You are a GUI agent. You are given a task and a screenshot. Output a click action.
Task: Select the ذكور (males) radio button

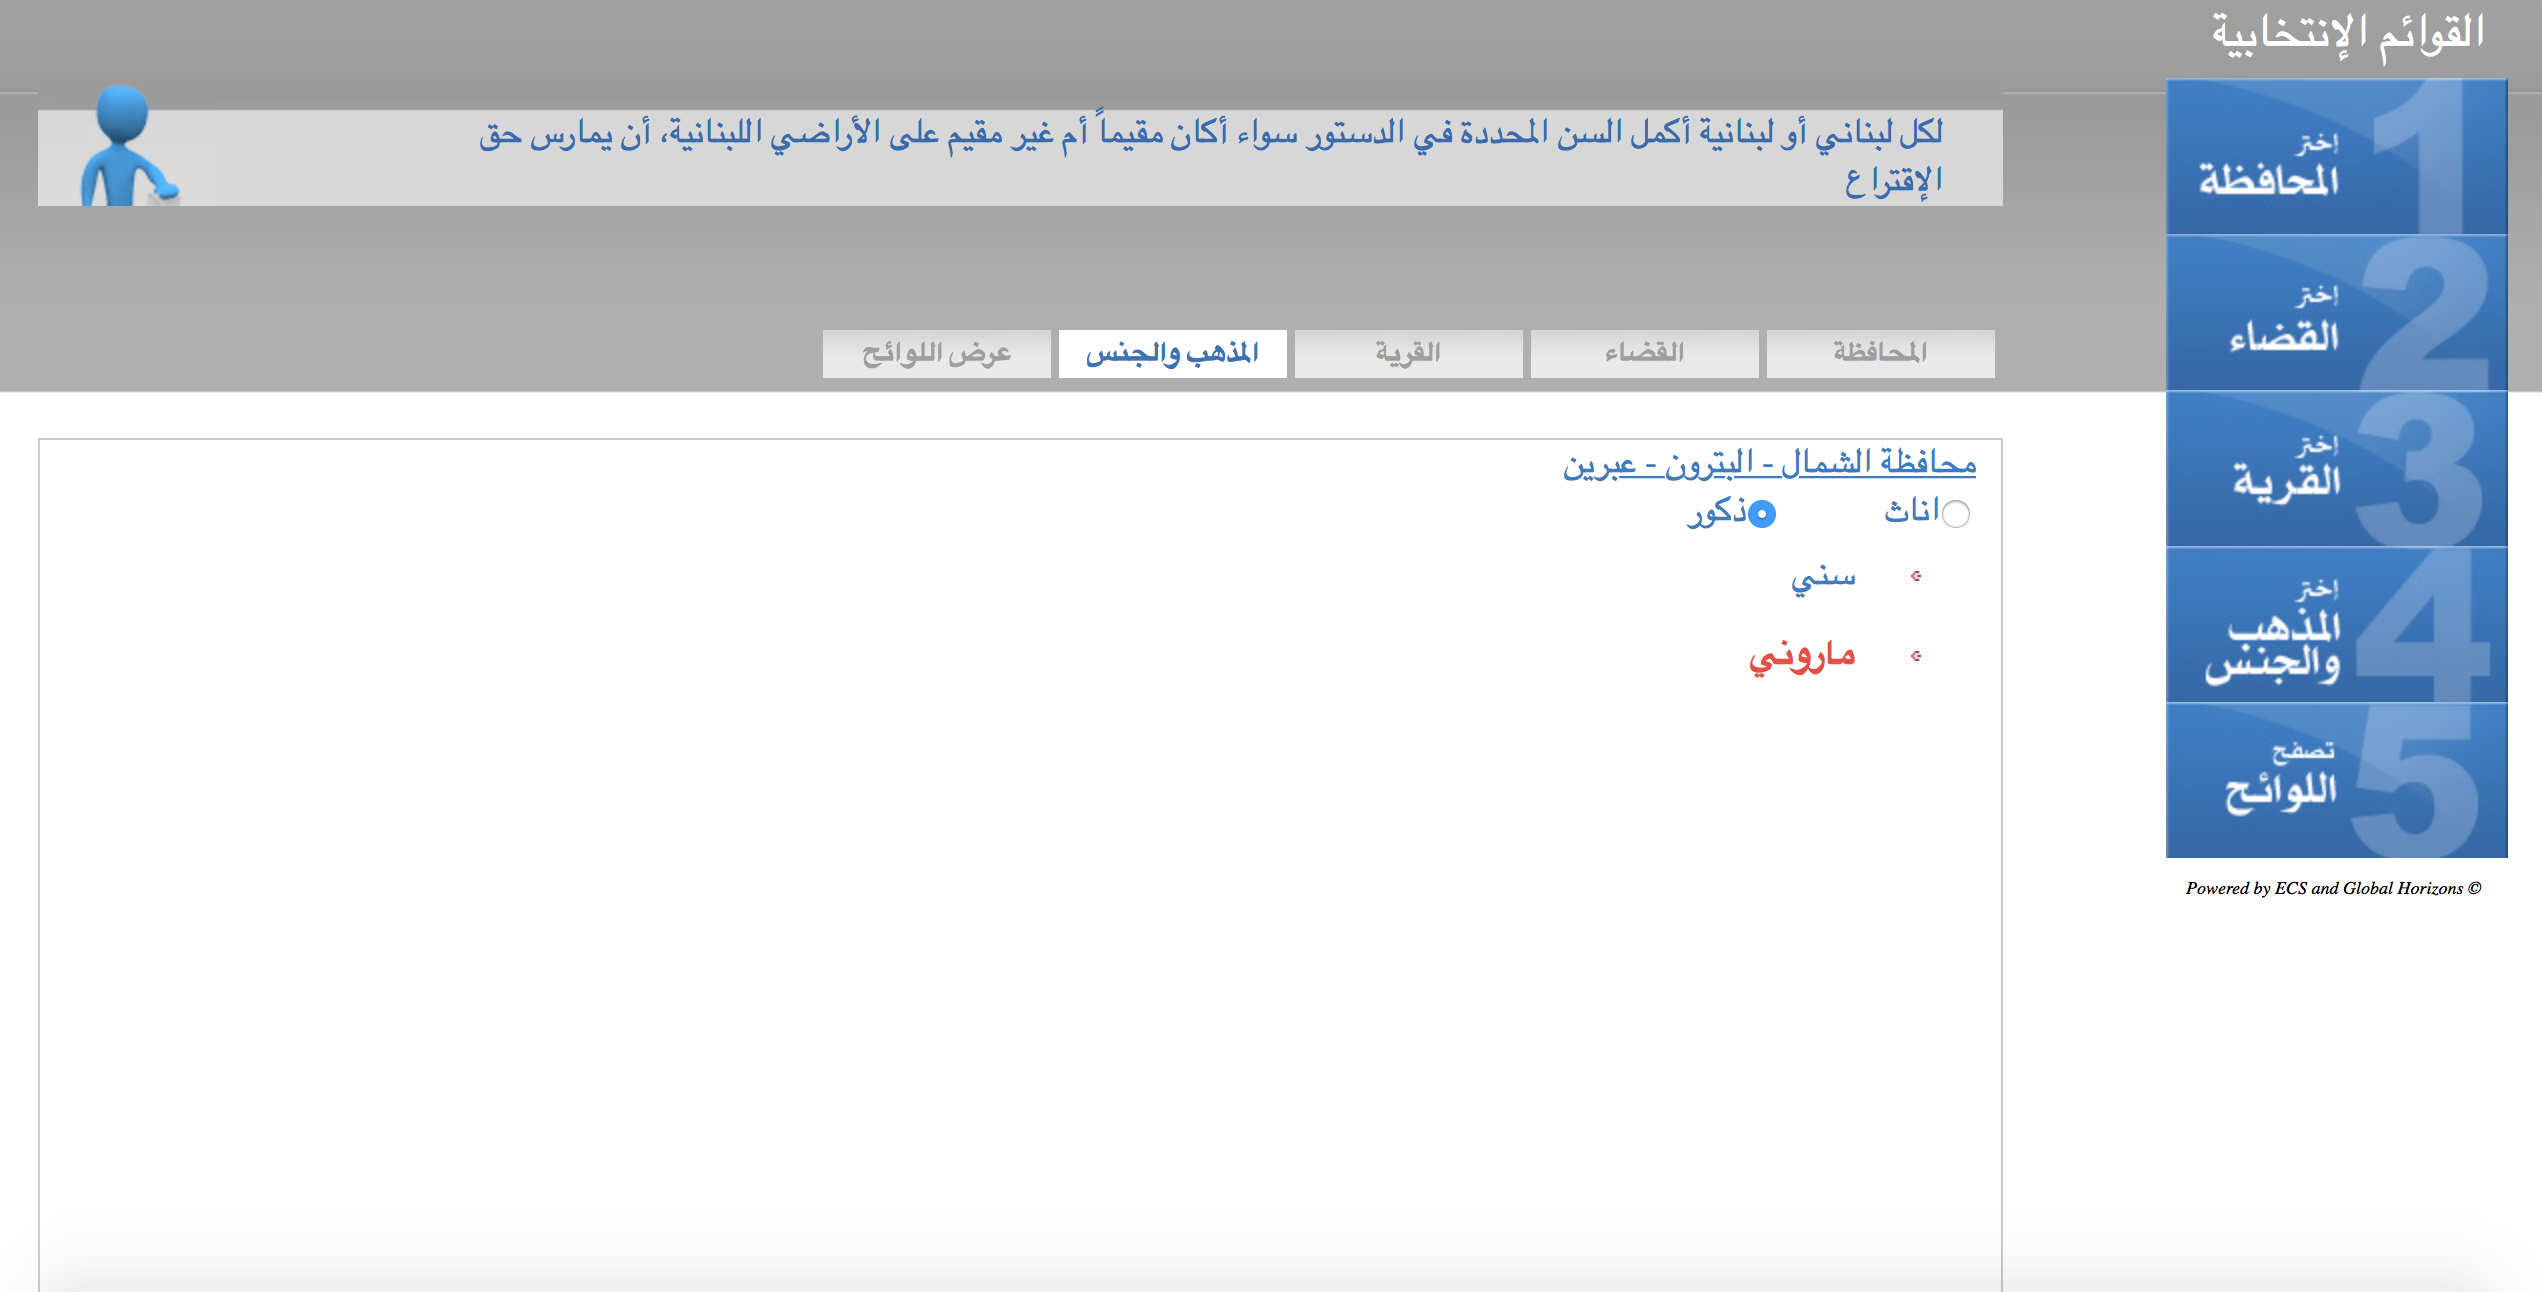point(1762,514)
